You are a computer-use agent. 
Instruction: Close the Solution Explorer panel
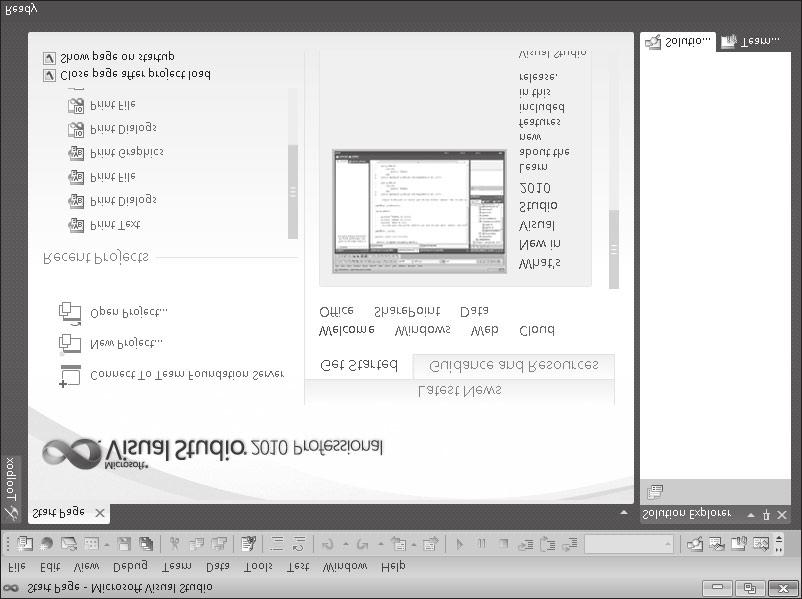782,515
